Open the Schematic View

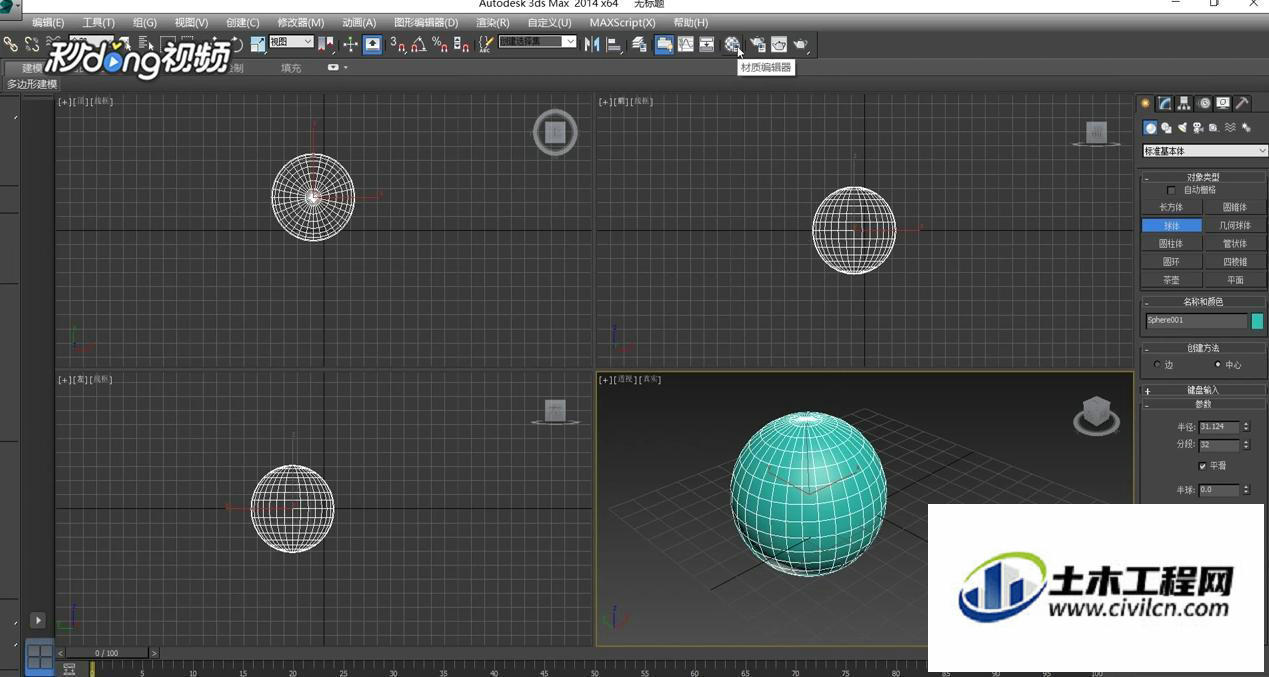706,44
